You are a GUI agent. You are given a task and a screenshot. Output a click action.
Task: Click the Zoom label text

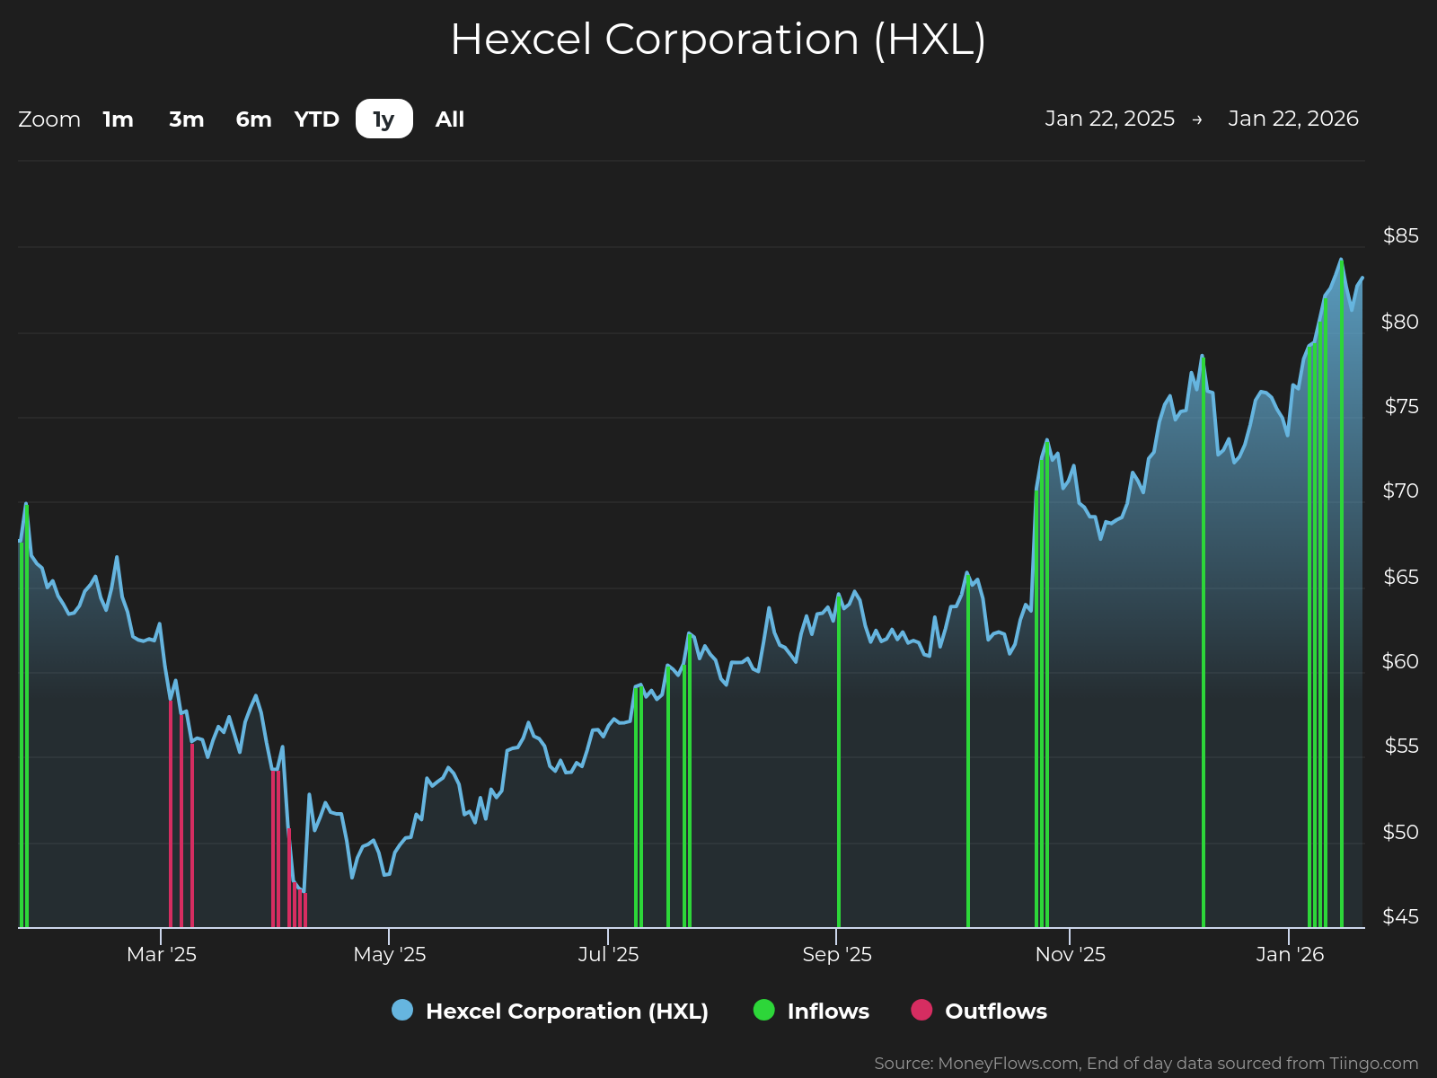[49, 119]
